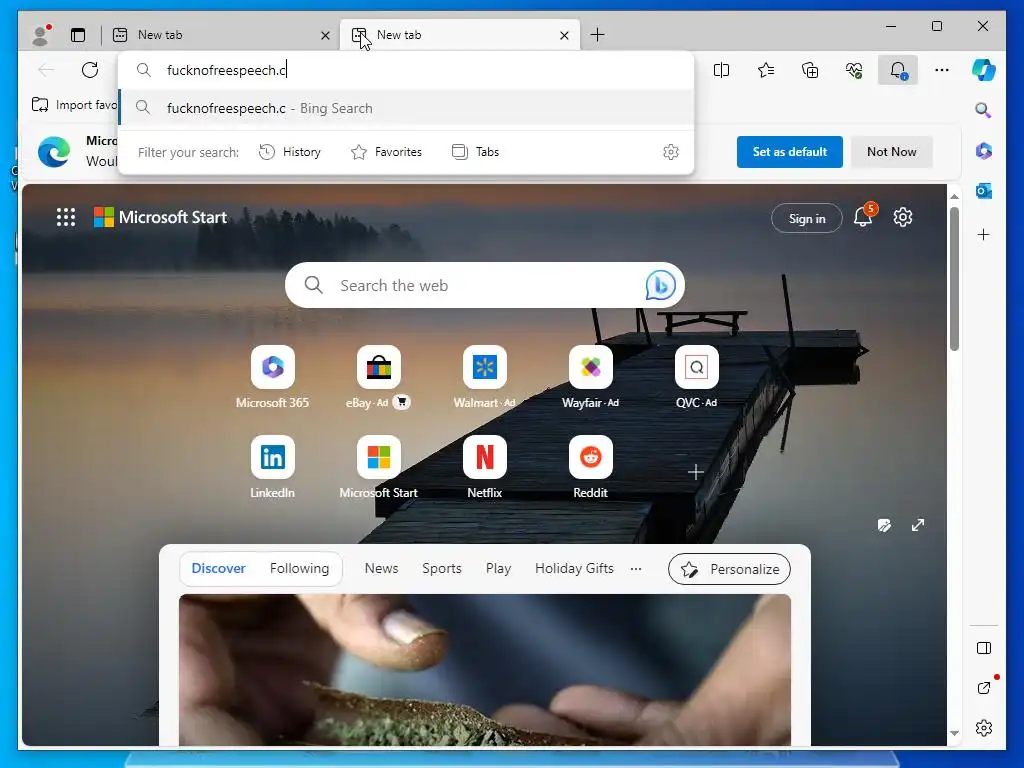1024x768 pixels.
Task: Close the first New tab
Action: [325, 35]
